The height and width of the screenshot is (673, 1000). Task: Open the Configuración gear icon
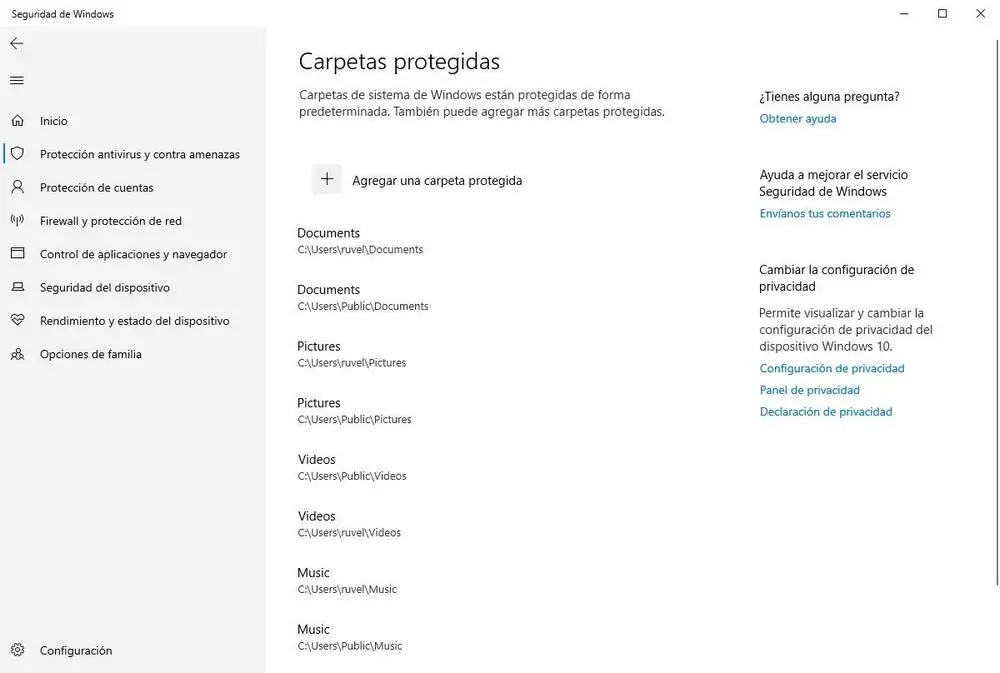coord(17,650)
